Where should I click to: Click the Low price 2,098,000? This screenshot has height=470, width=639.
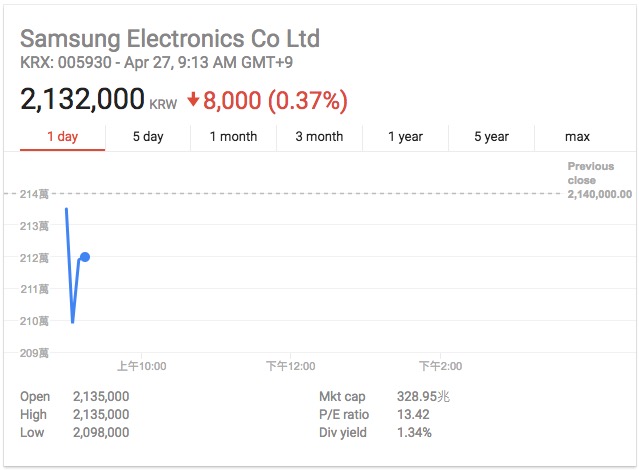coord(101,432)
